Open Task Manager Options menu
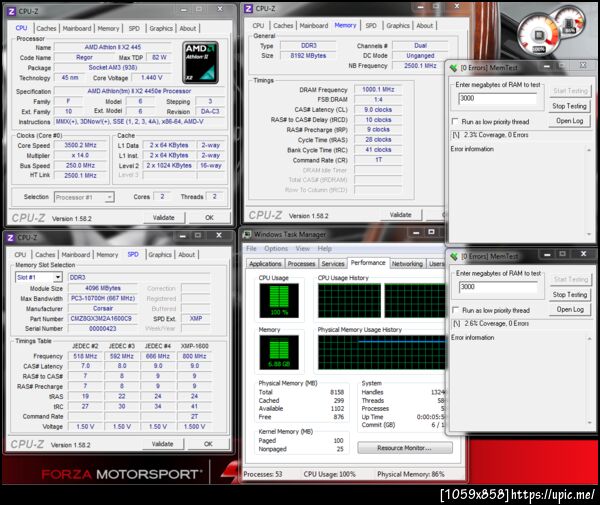Image resolution: width=600 pixels, height=505 pixels. click(276, 248)
